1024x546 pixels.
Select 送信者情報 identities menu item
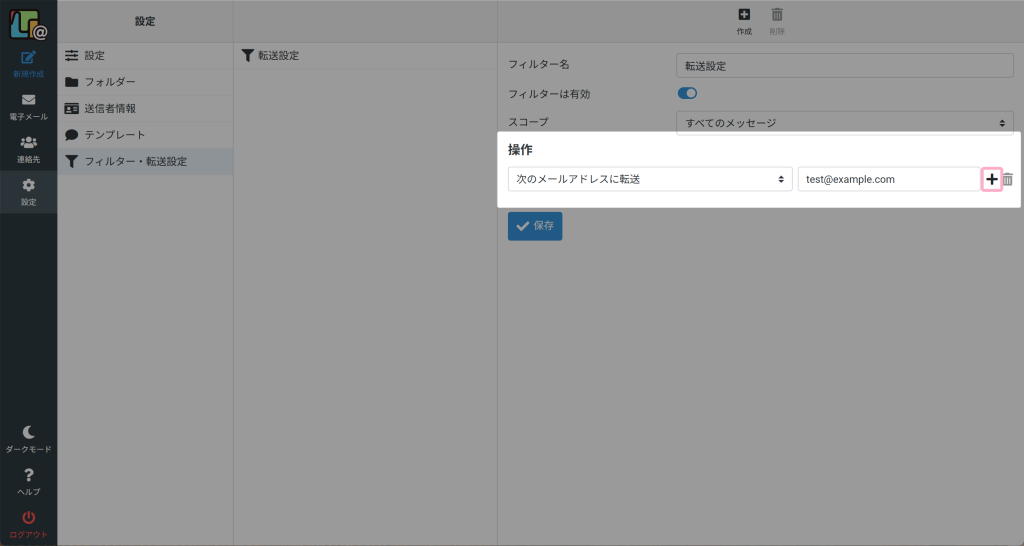click(145, 108)
